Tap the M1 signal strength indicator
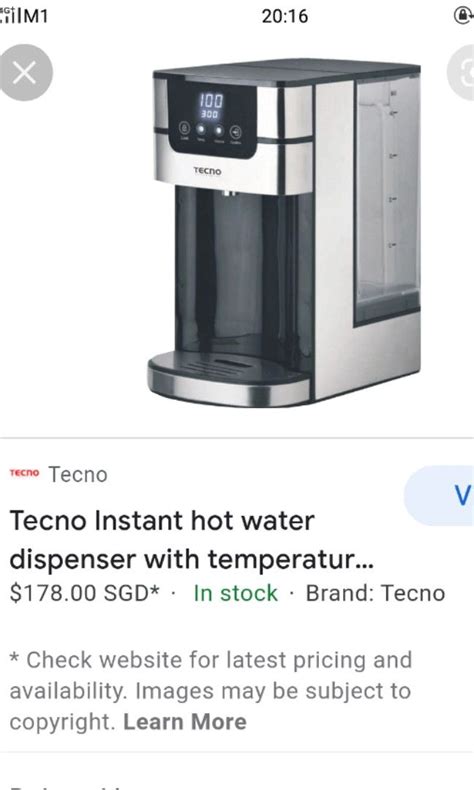Image resolution: width=474 pixels, height=790 pixels. click(24, 15)
